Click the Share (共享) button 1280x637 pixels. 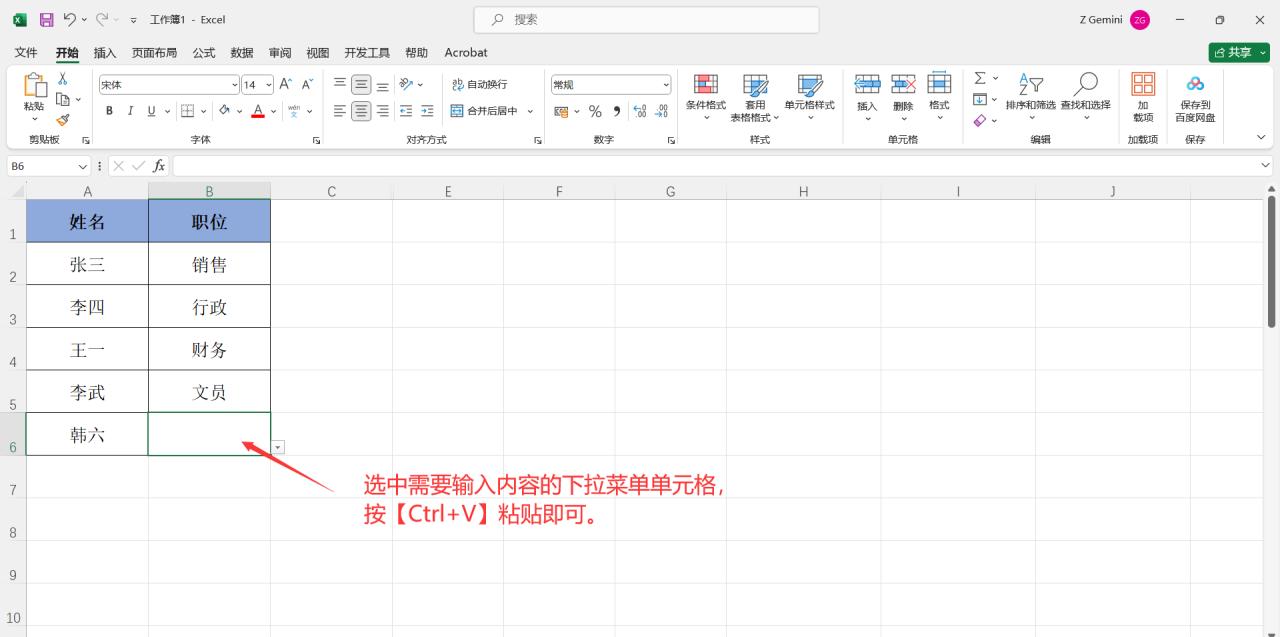click(1239, 52)
